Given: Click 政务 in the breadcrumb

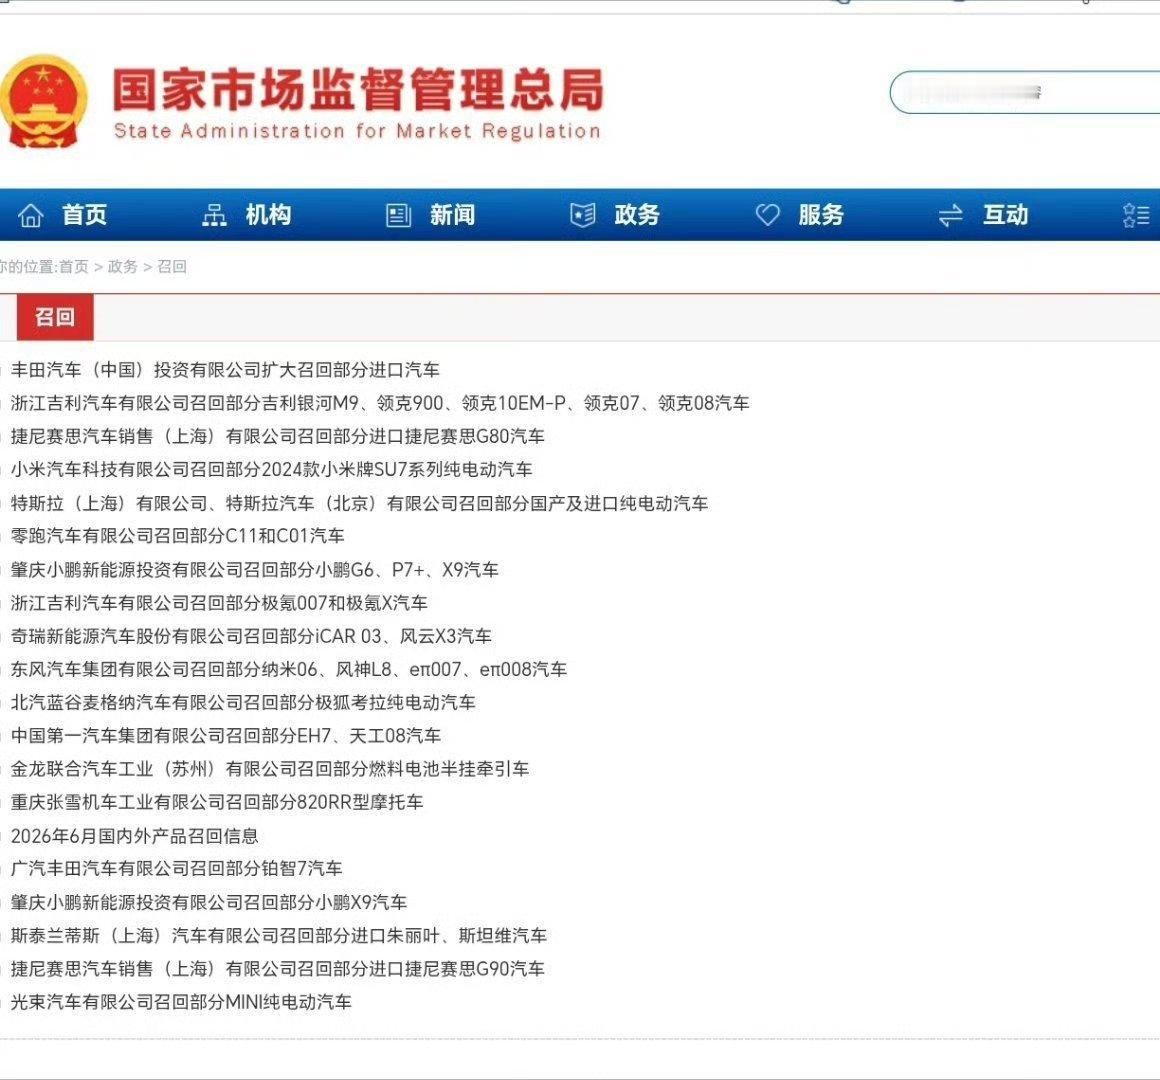Looking at the screenshot, I should (x=123, y=266).
